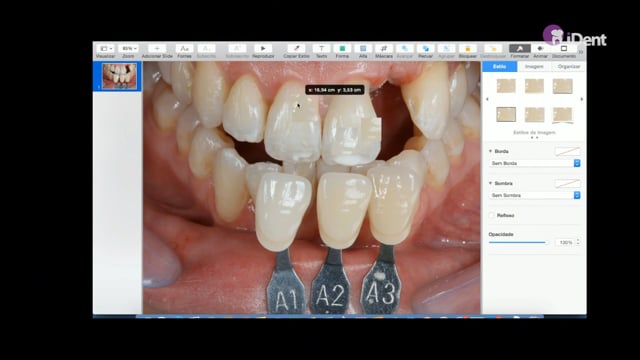
Task: Select the Copiar Estilo eyedropper tool
Action: [x=297, y=49]
